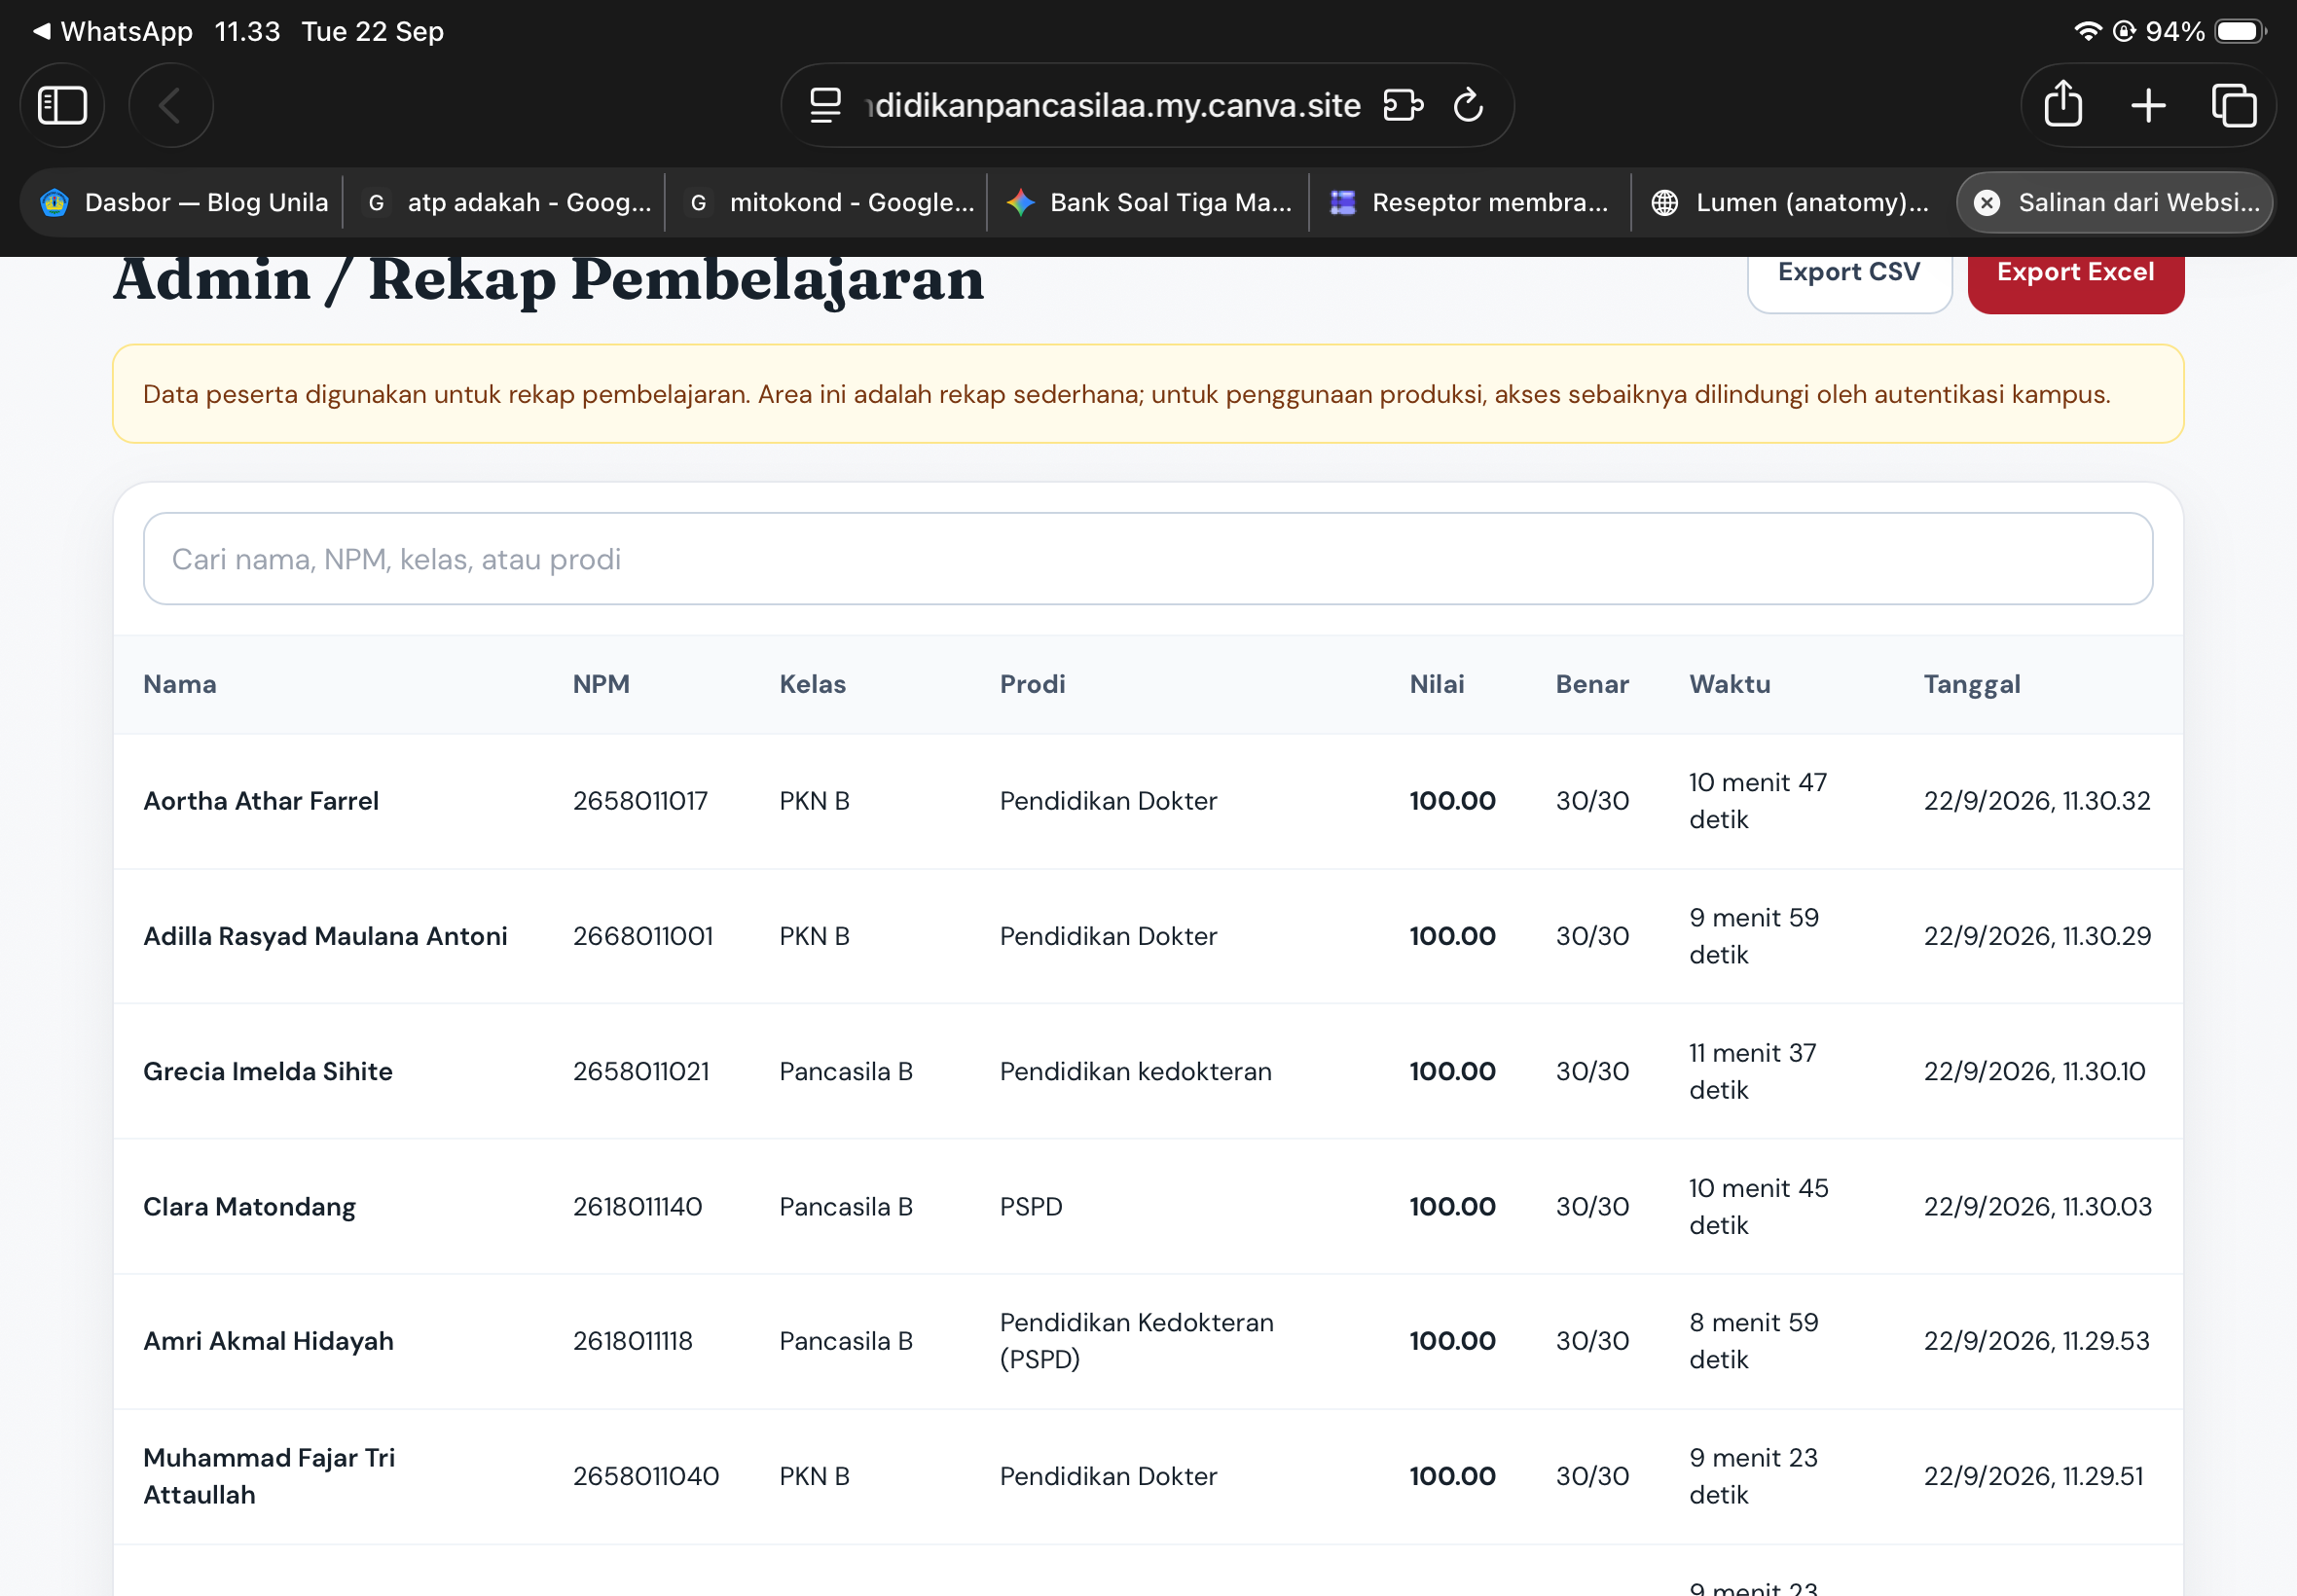2297x1596 pixels.
Task: Switch to mitokond Google tab
Action: [x=827, y=203]
